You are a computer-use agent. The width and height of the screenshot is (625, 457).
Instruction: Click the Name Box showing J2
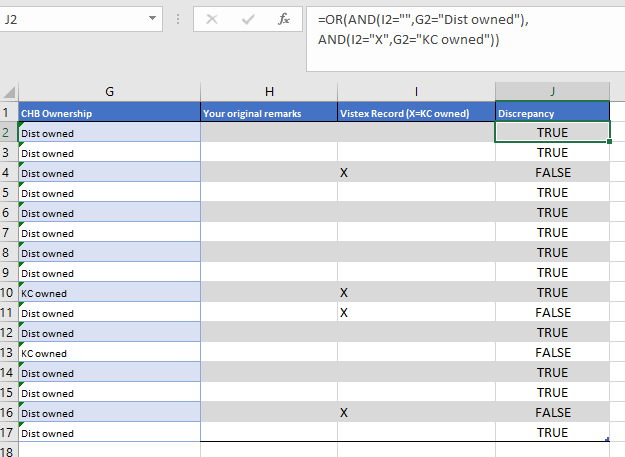[x=74, y=19]
